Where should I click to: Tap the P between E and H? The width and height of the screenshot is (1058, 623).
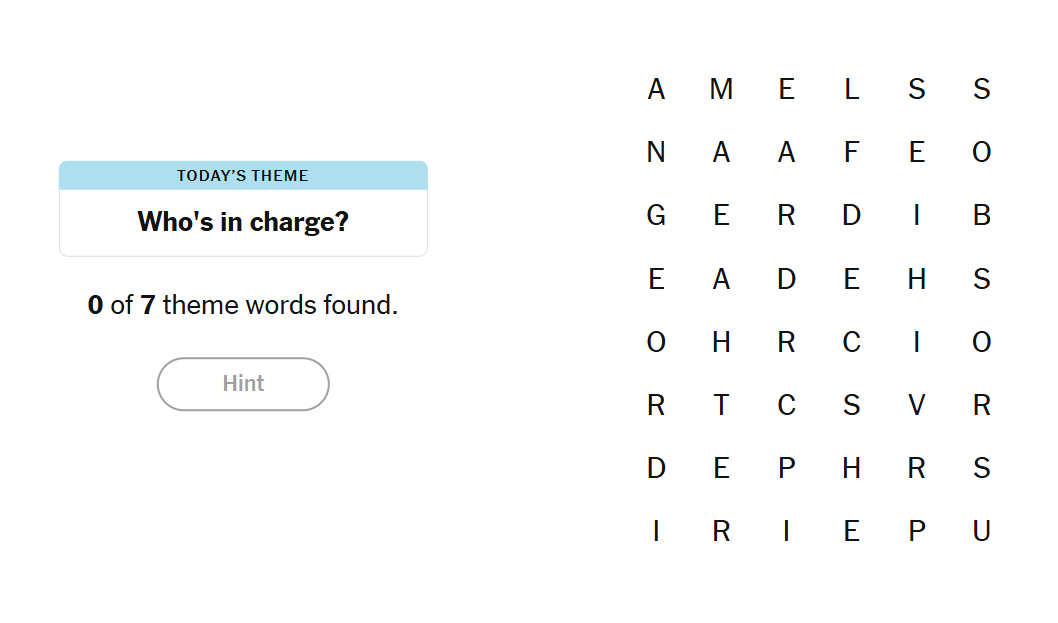coord(786,468)
